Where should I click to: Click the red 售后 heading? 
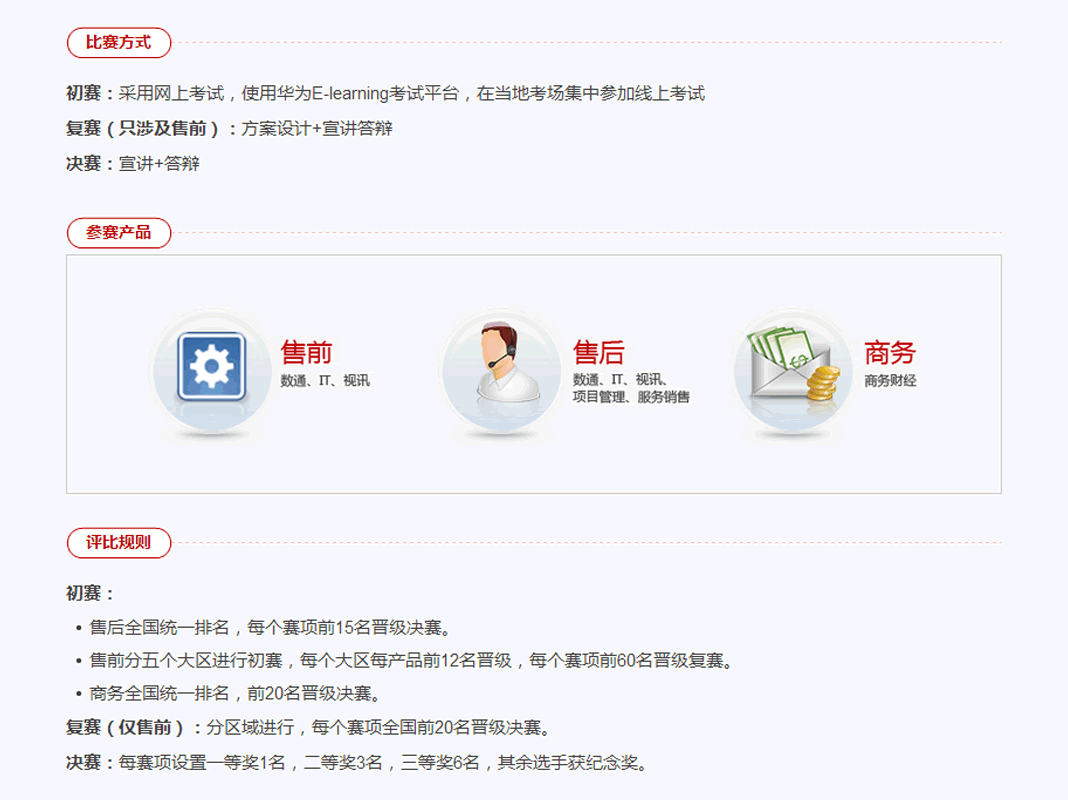click(599, 353)
